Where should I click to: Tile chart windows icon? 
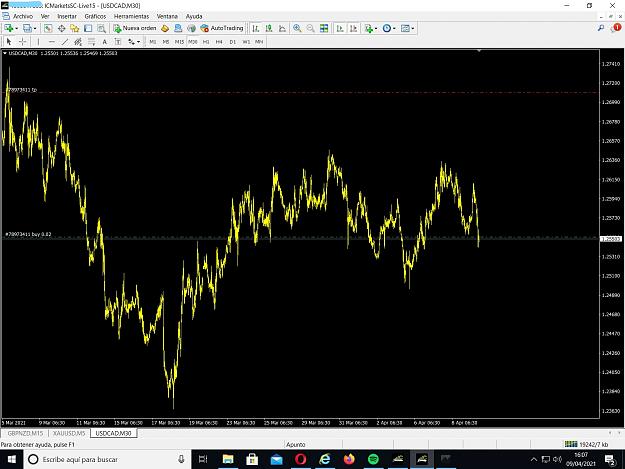pos(324,28)
